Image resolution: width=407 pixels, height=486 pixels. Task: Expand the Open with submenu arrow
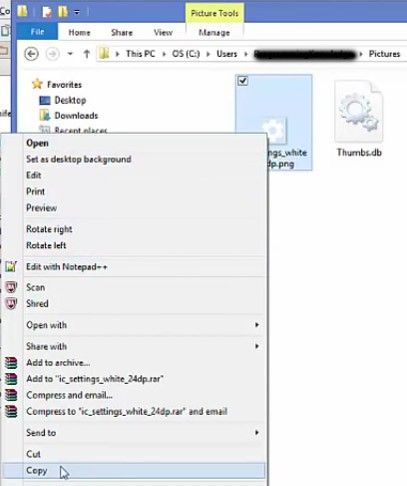tap(257, 325)
